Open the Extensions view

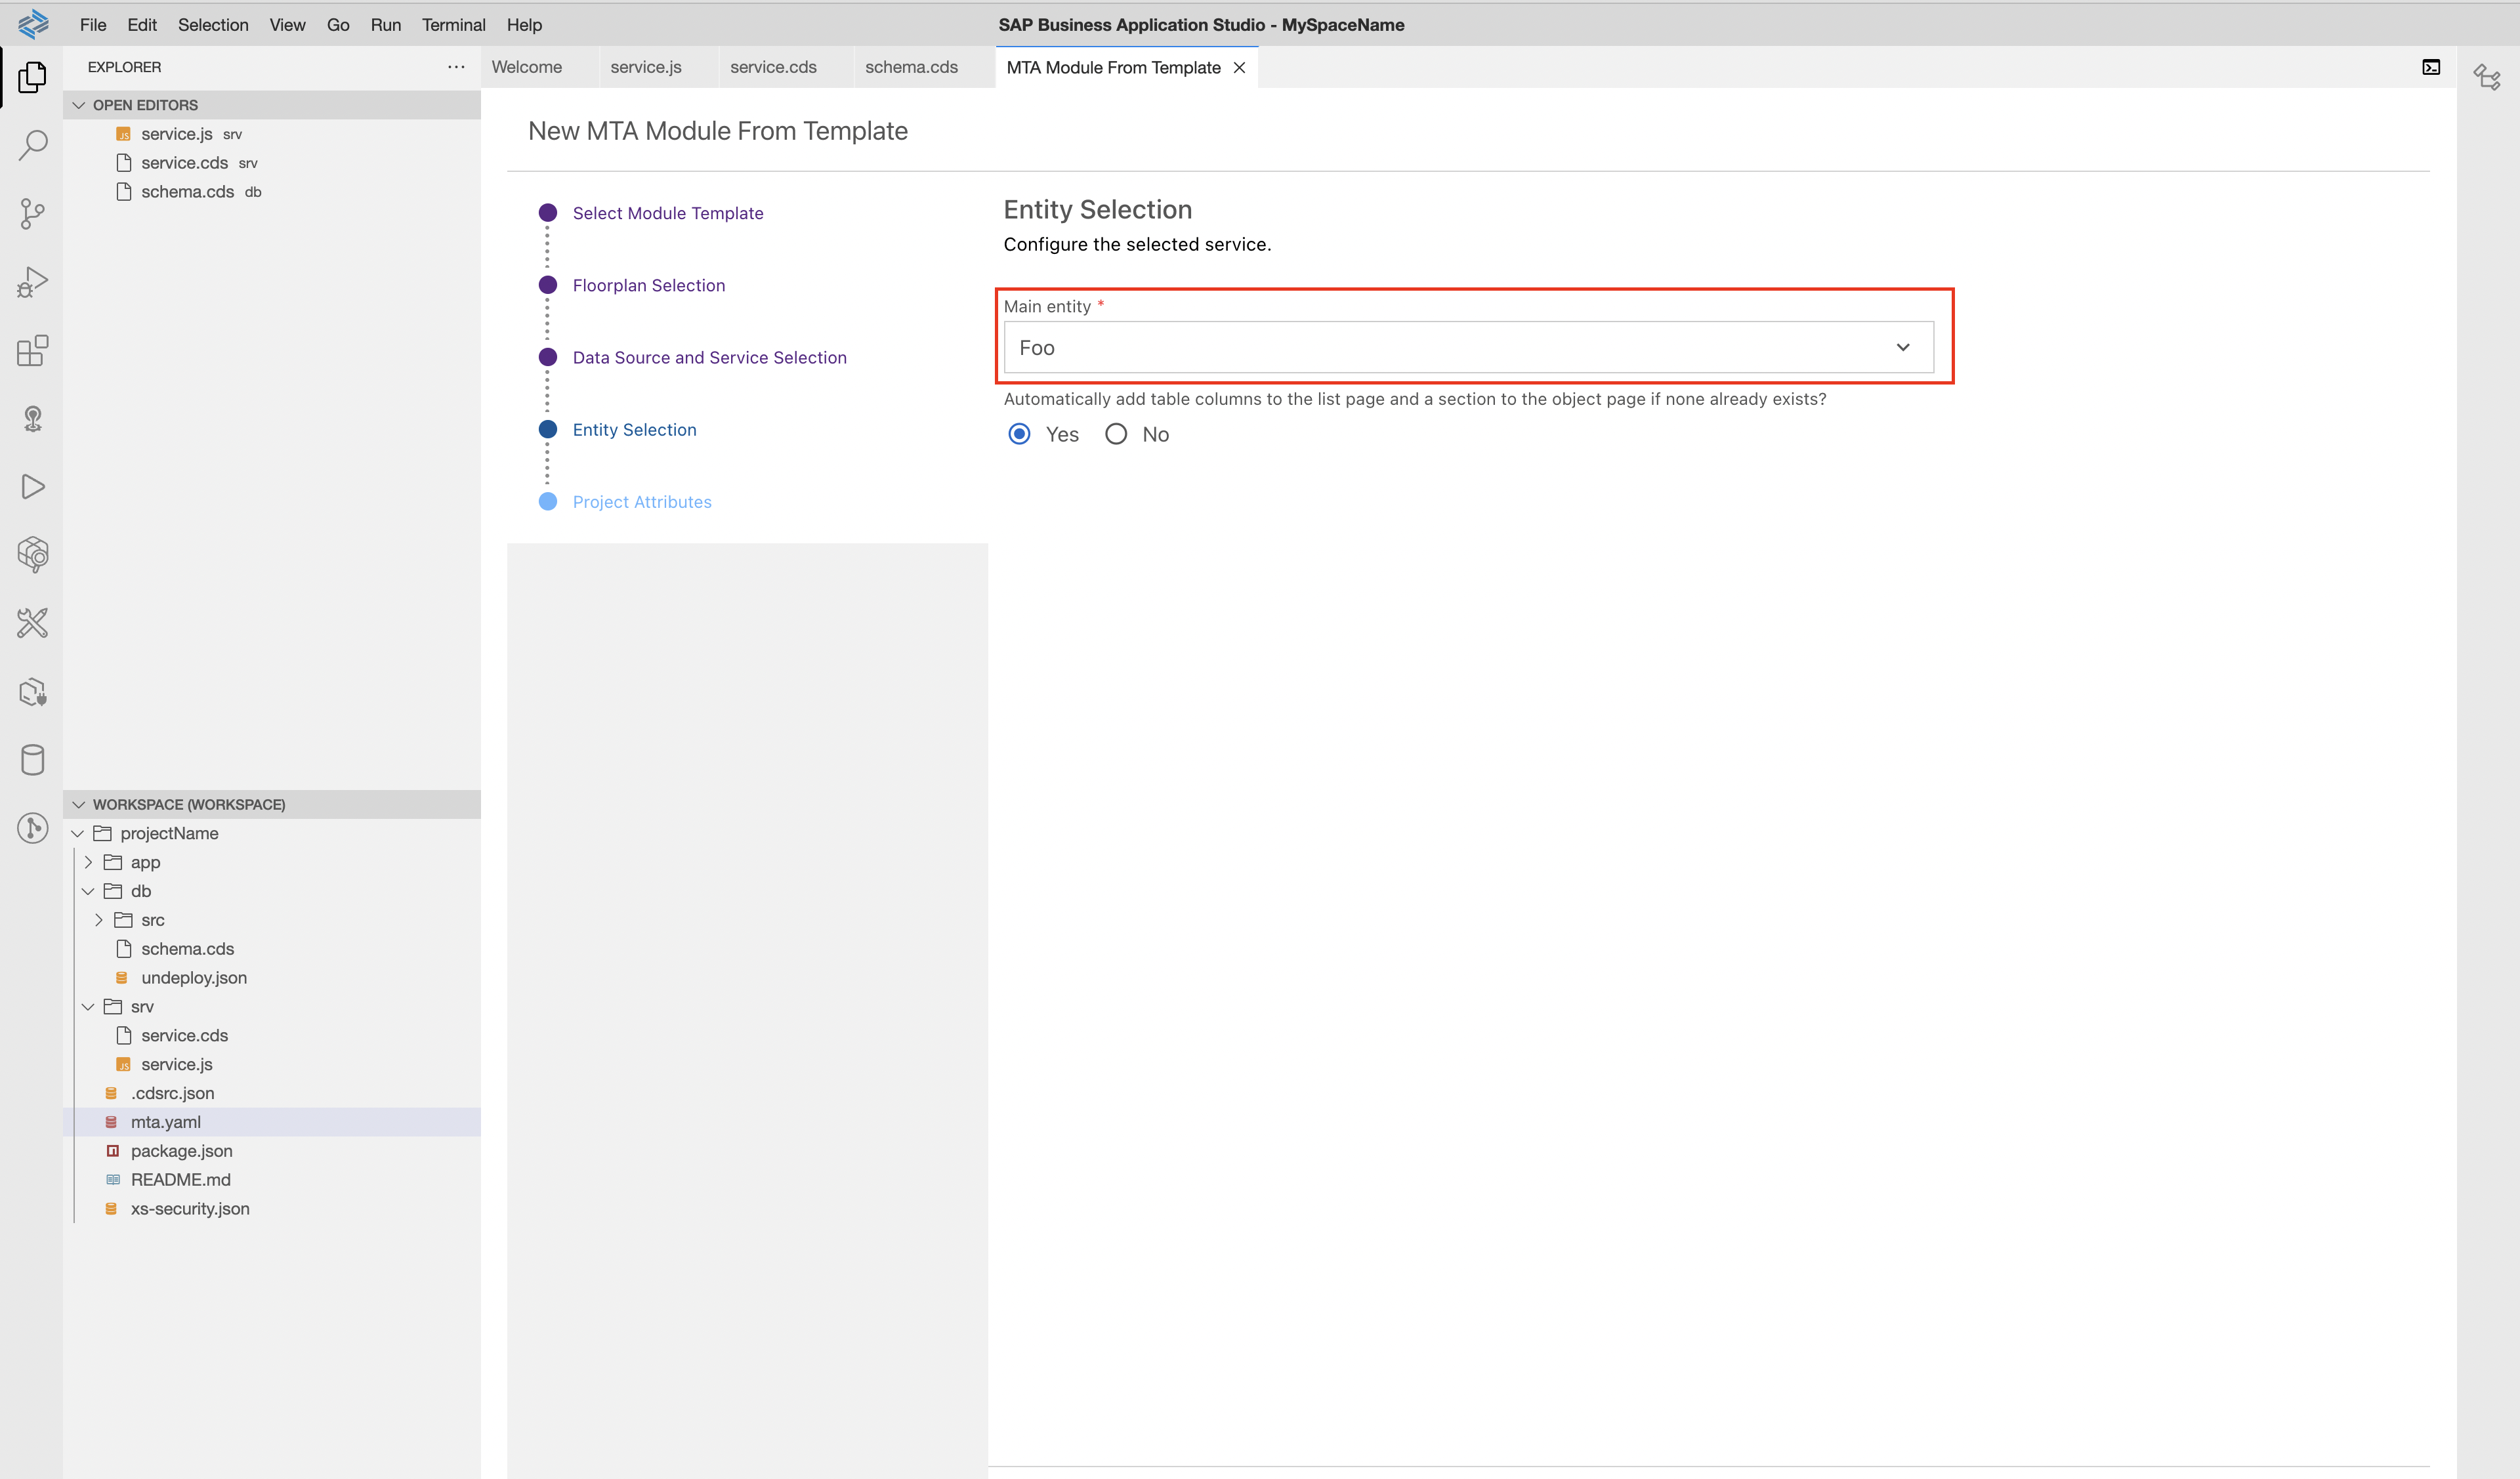(32, 350)
